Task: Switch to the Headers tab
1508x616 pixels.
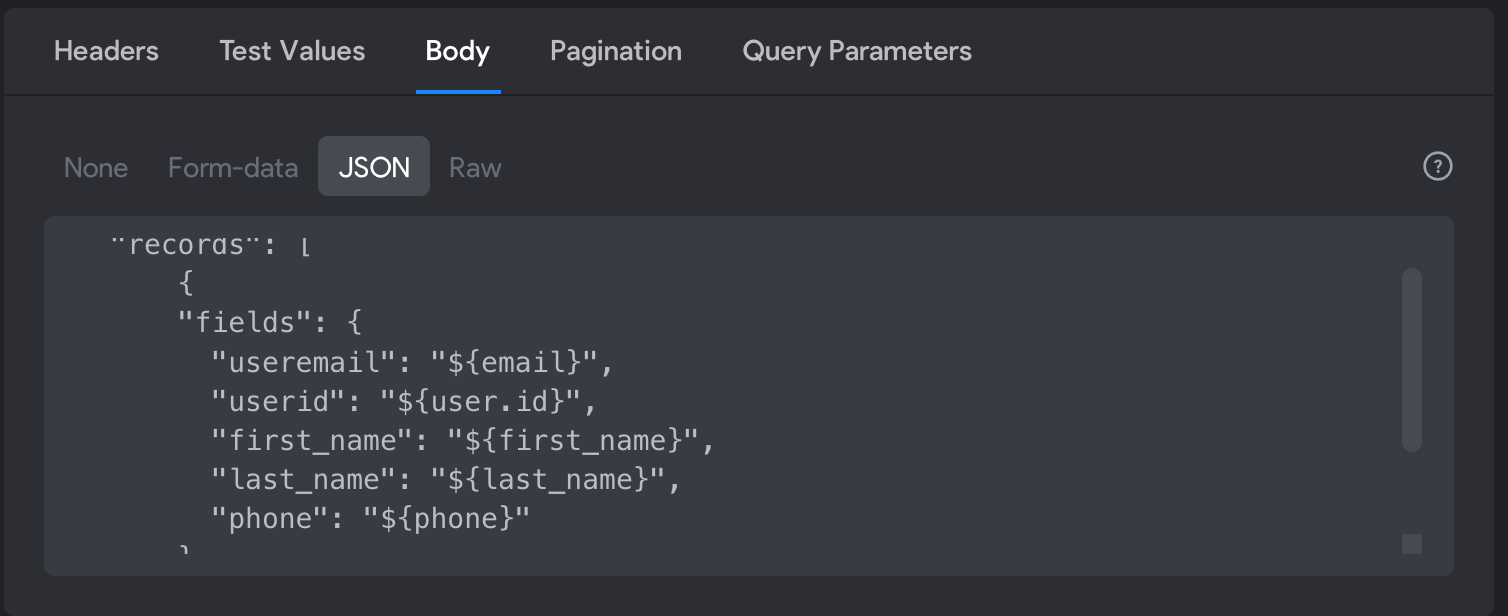Action: pos(106,51)
